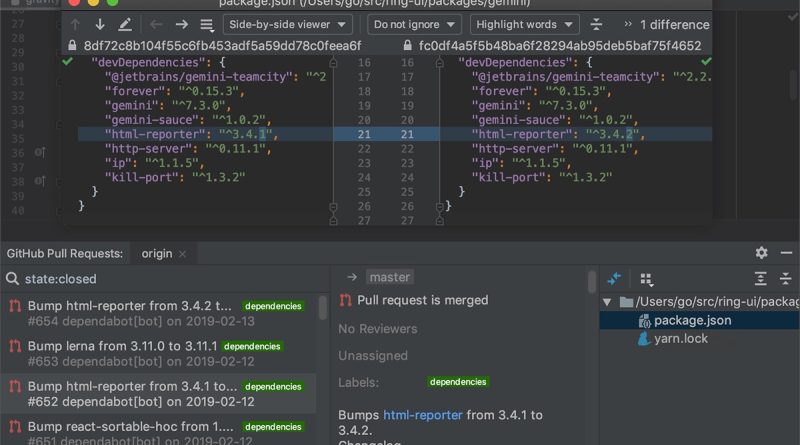The width and height of the screenshot is (800, 445).
Task: Click dependencies label on PR #654
Action: 273,306
